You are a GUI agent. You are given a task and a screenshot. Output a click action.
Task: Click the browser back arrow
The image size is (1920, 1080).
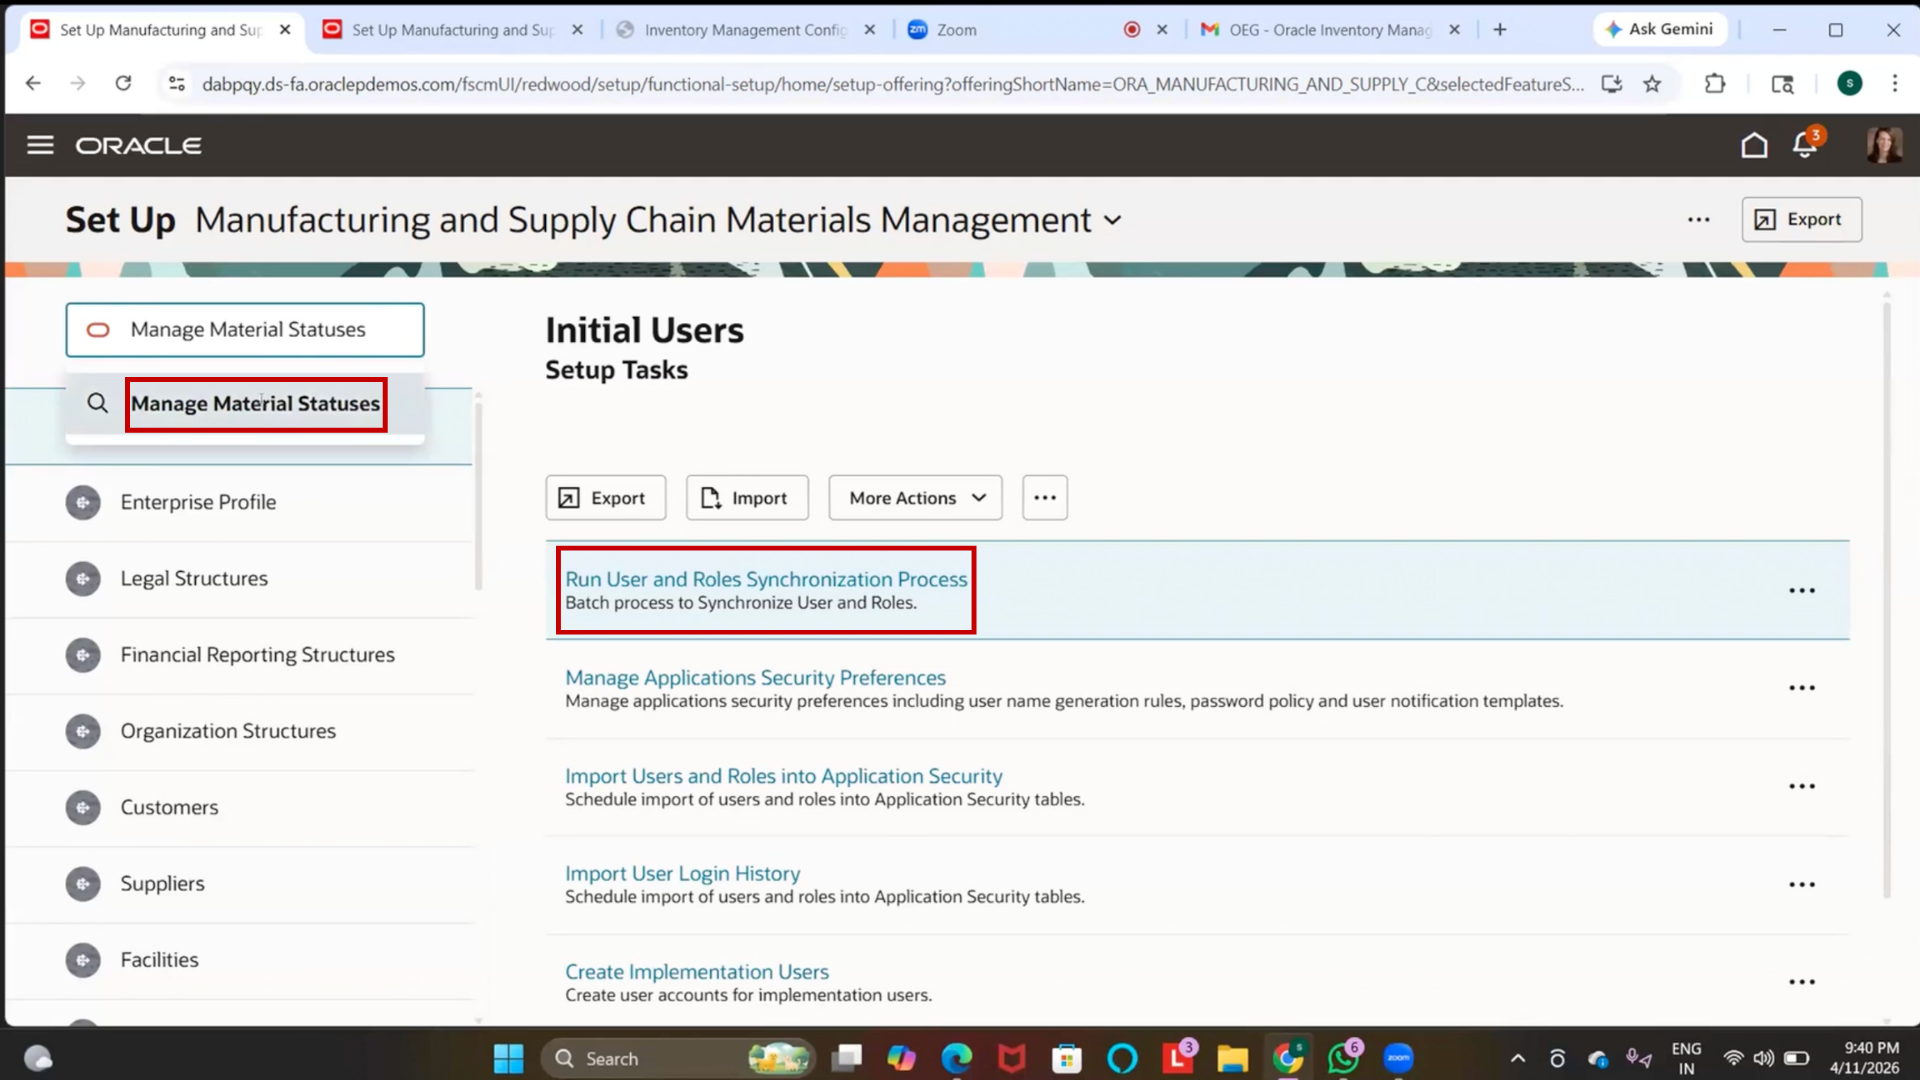(x=33, y=84)
